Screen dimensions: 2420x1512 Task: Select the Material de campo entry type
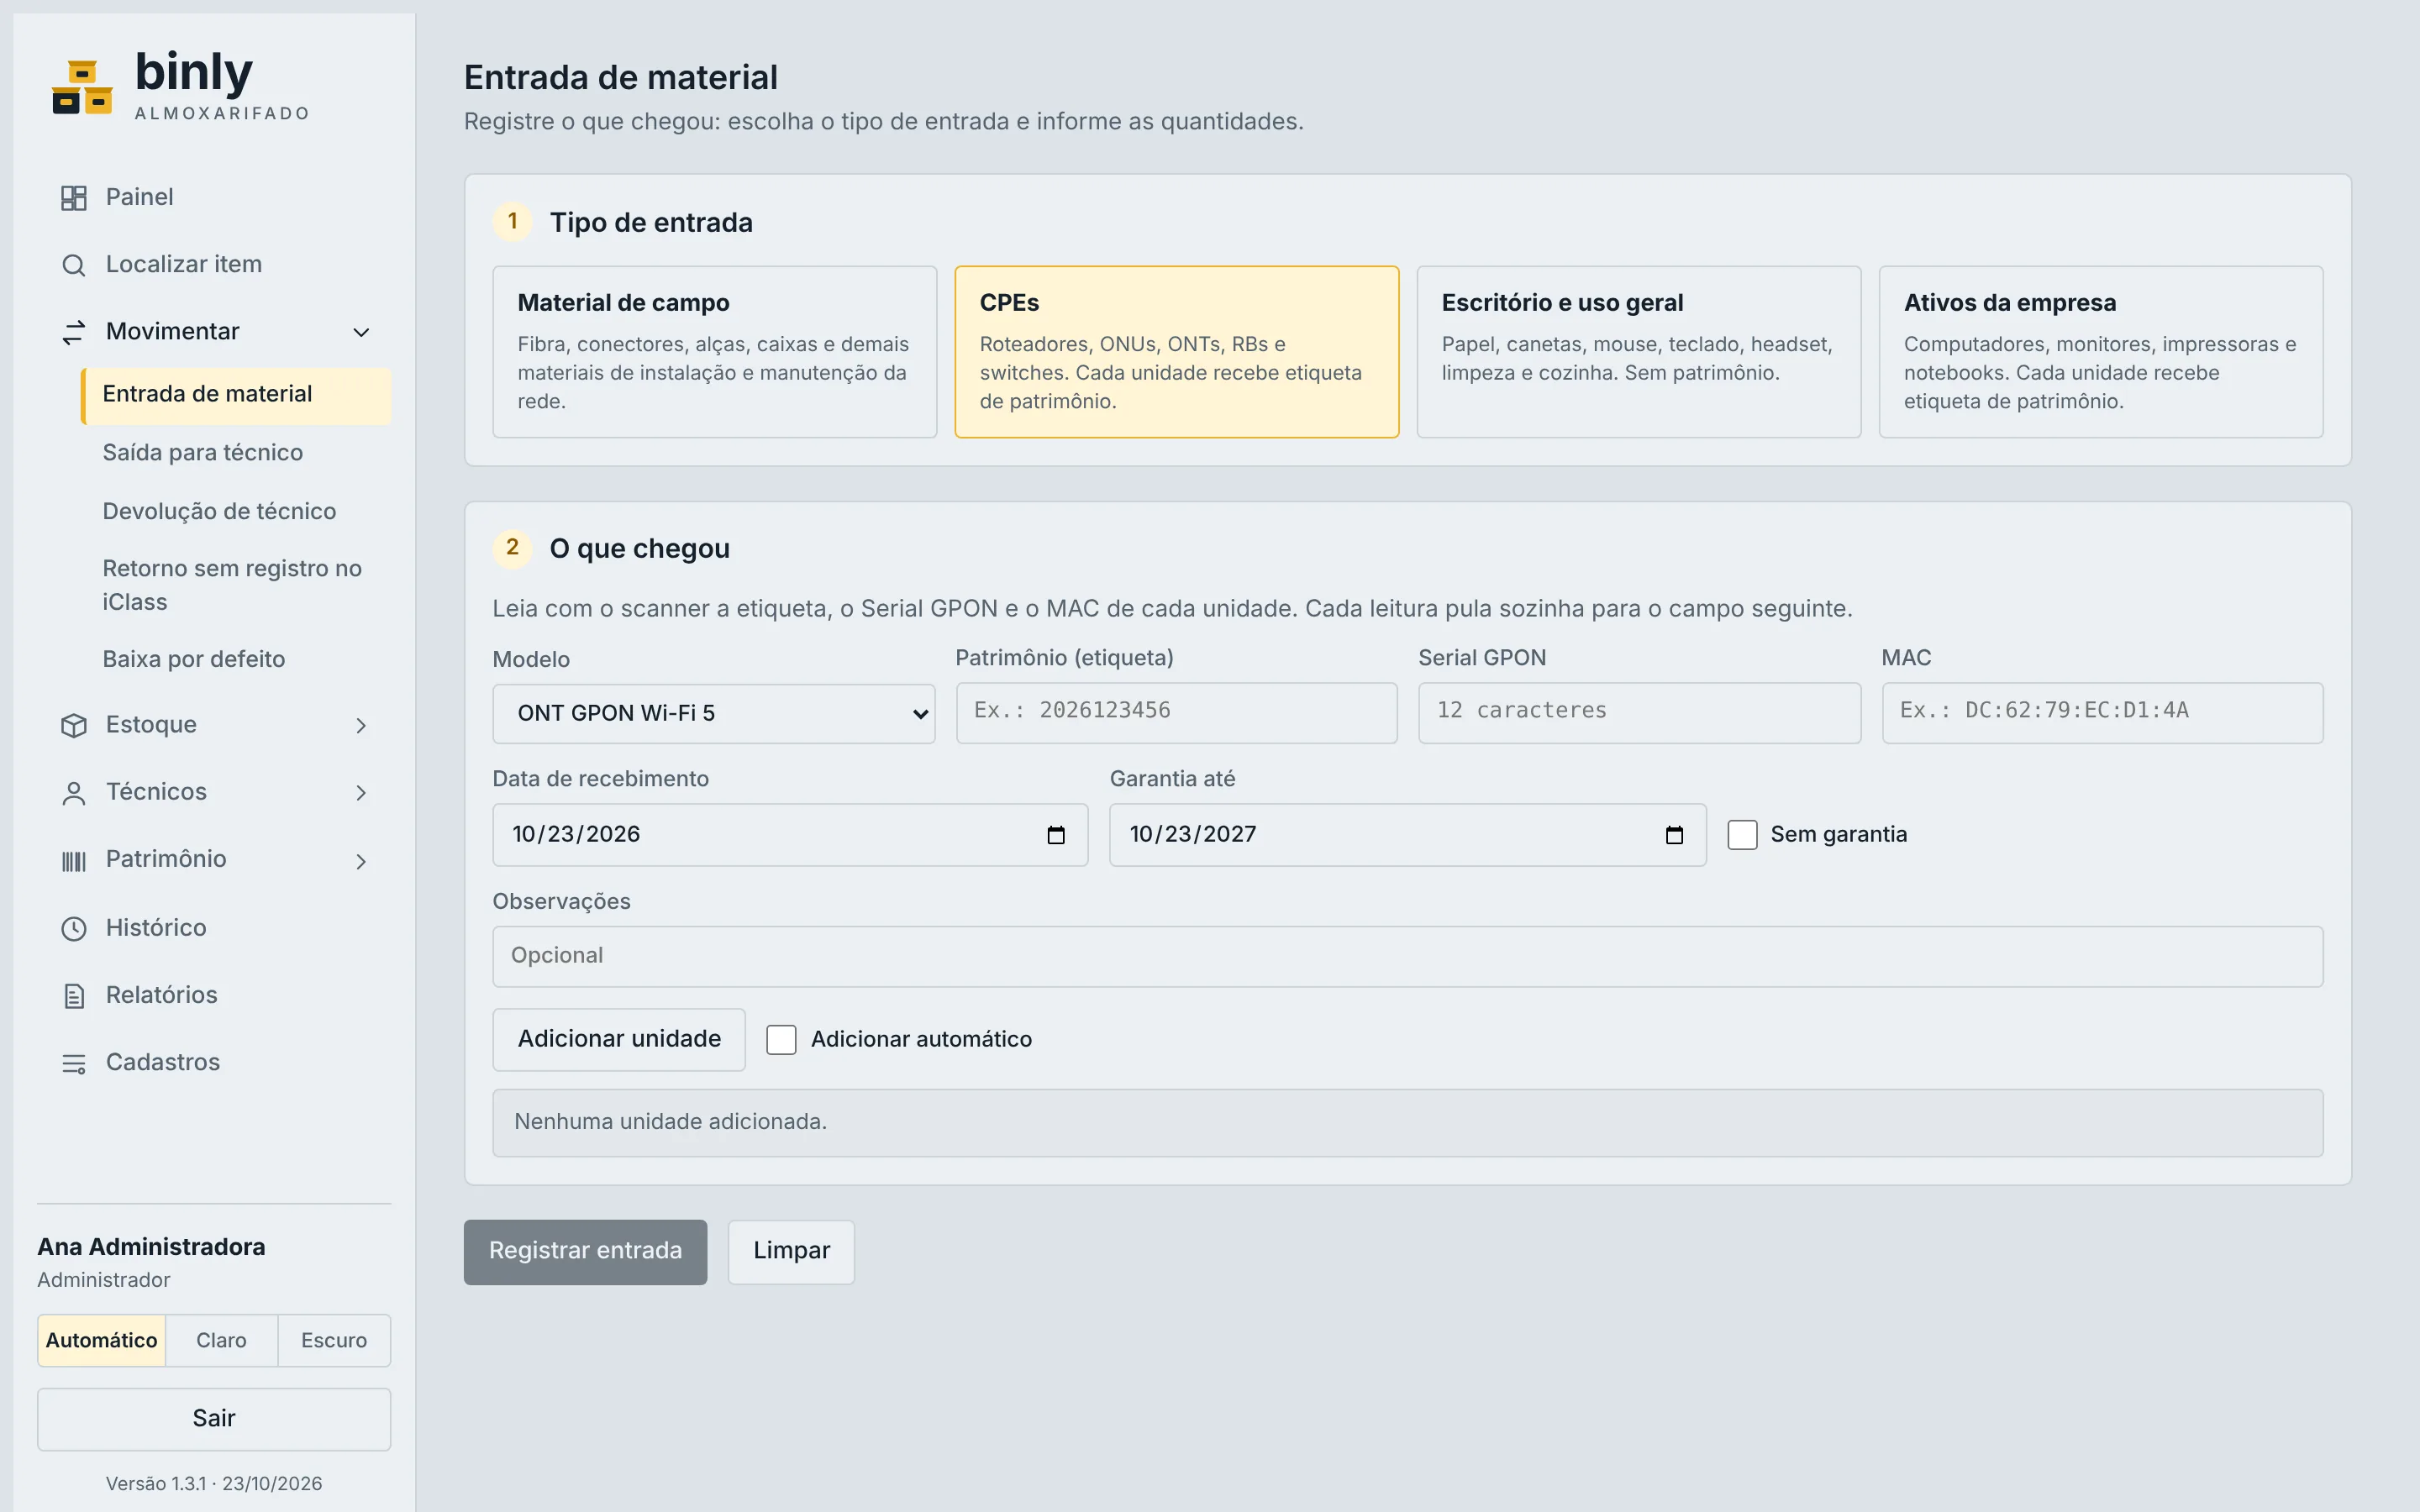(714, 352)
